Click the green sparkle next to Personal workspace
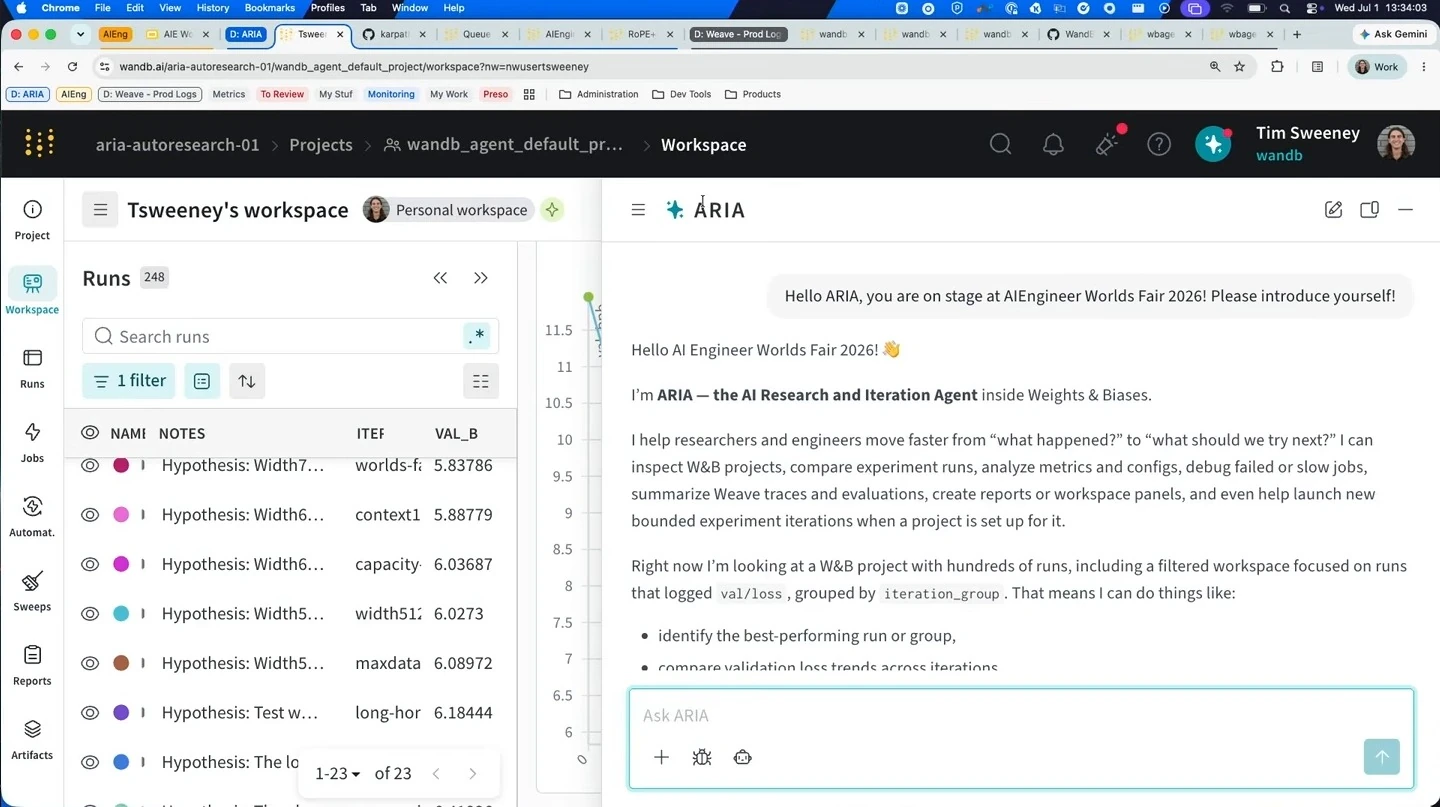 552,210
